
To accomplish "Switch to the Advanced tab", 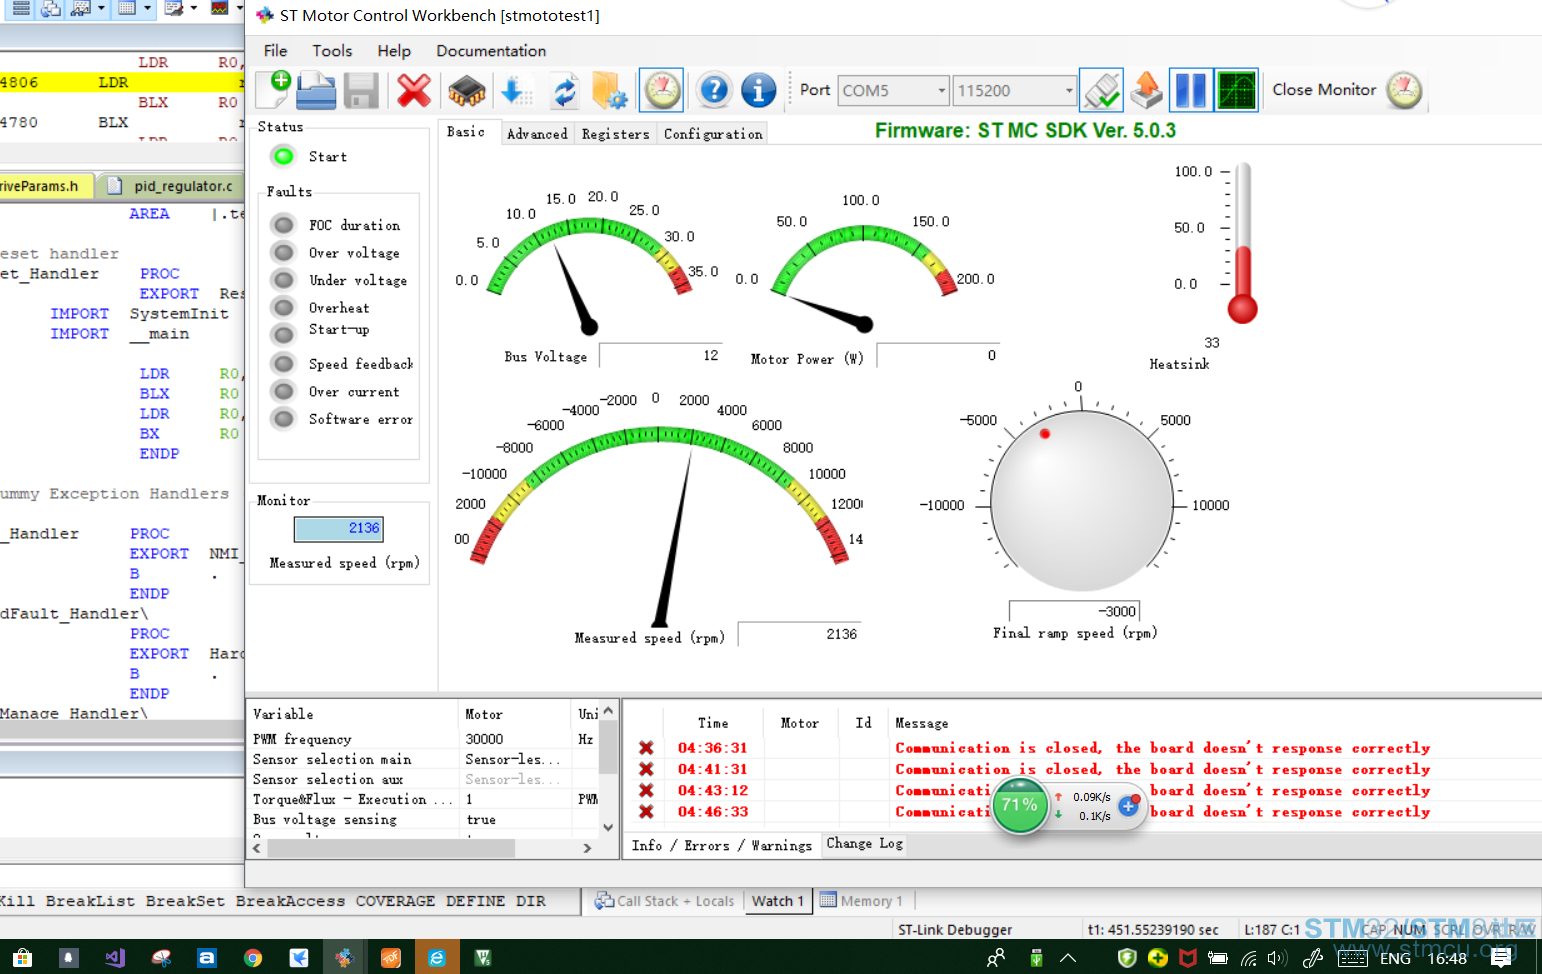I will 537,134.
